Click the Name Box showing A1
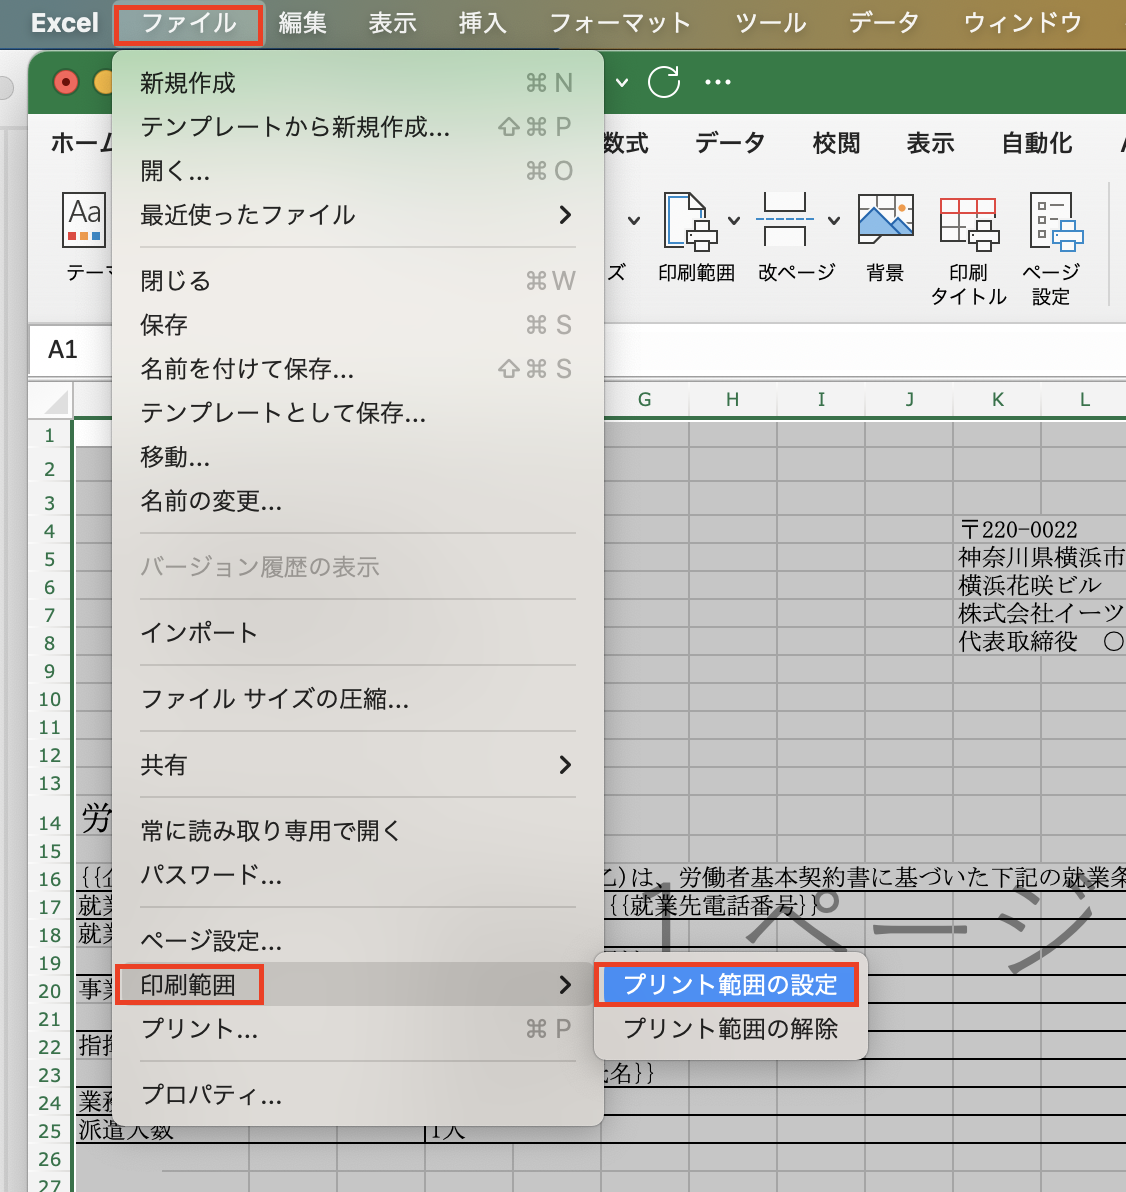This screenshot has height=1192, width=1126. tap(63, 350)
